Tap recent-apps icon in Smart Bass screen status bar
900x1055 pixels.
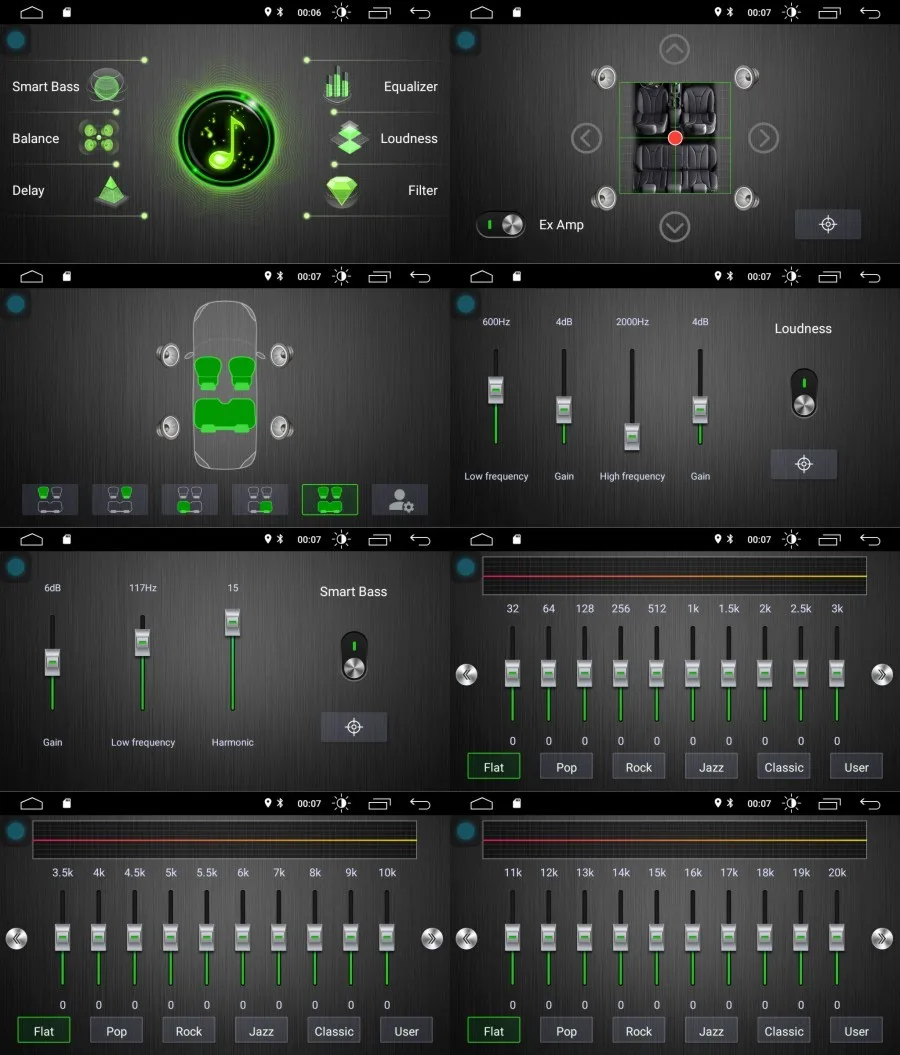point(379,540)
